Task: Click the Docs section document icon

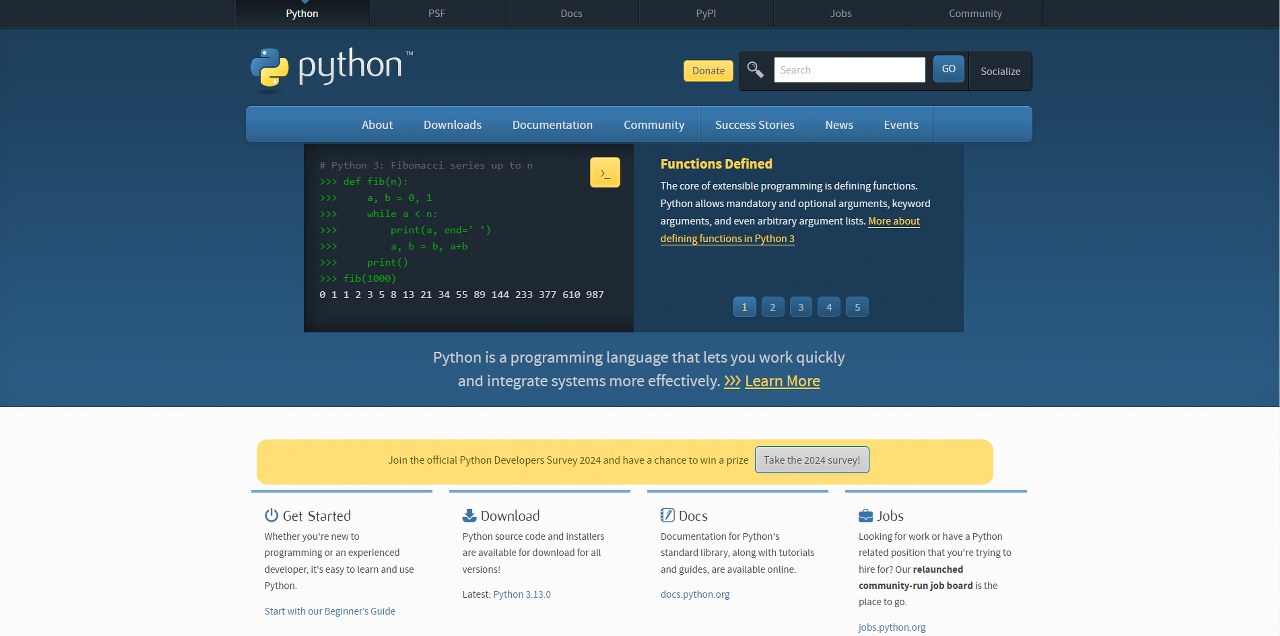Action: [667, 516]
